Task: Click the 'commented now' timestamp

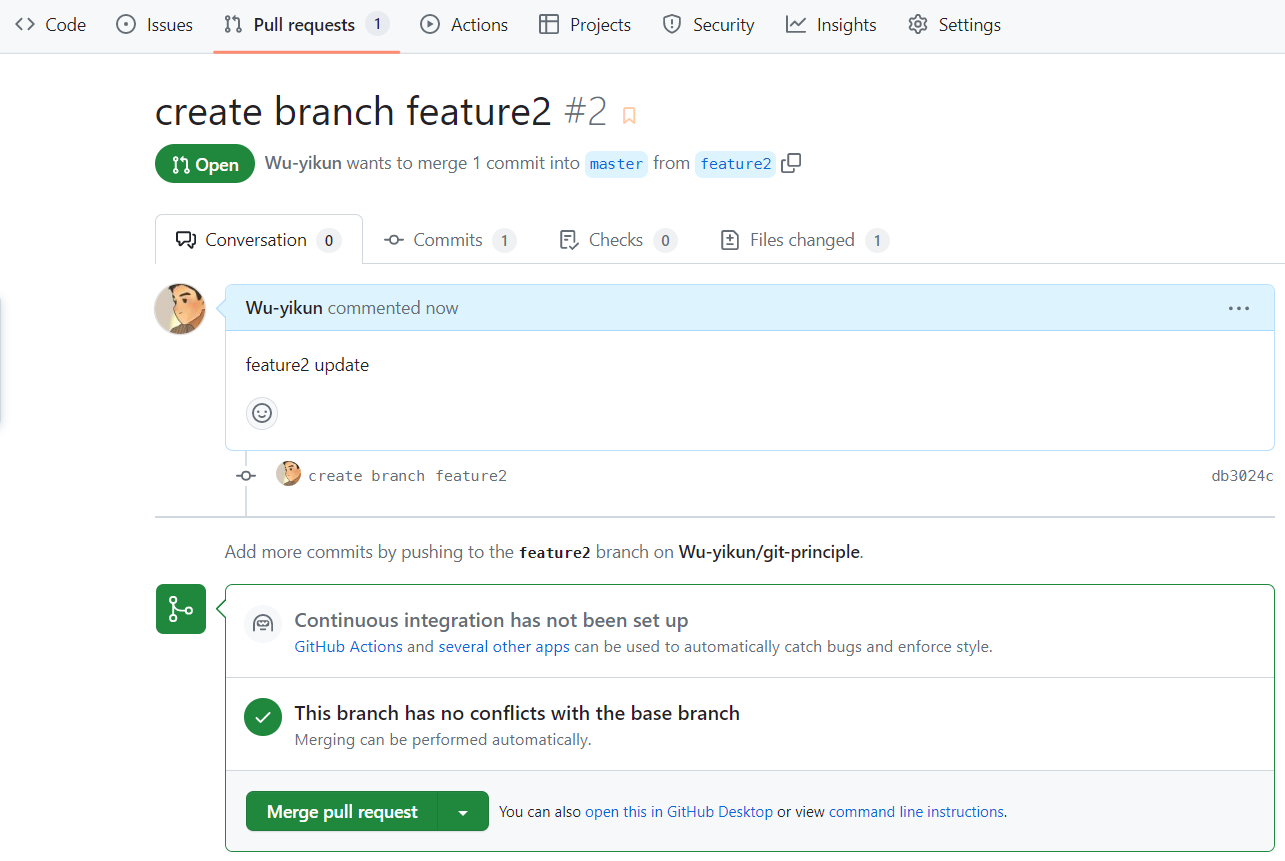Action: click(x=393, y=308)
